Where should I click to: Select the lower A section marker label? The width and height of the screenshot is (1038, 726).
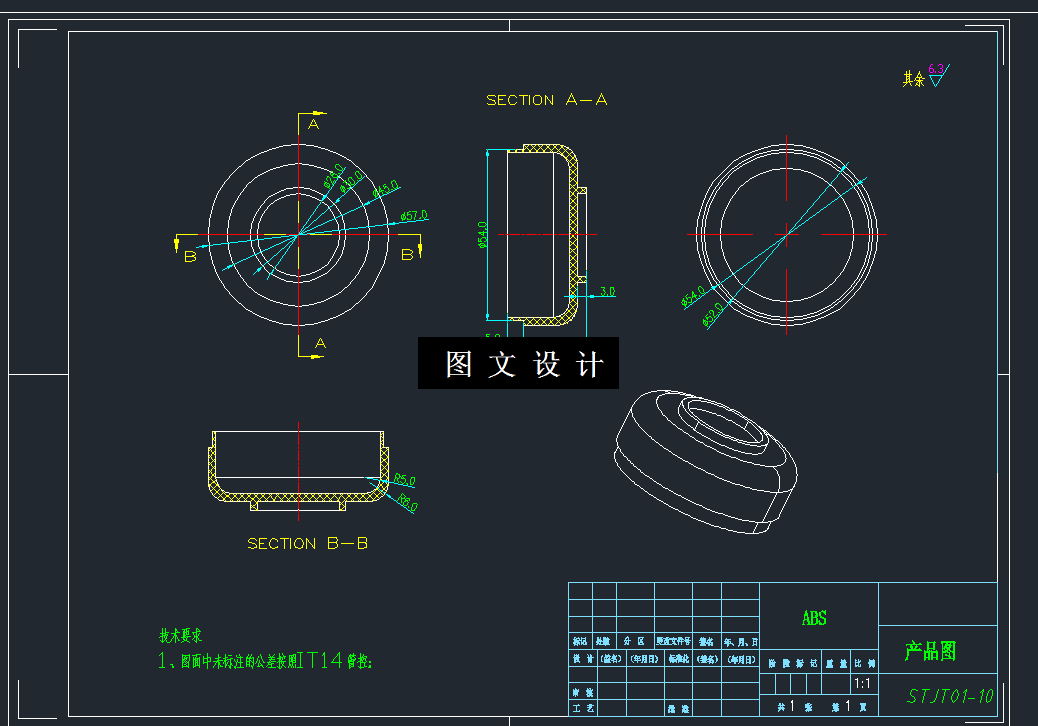tap(320, 343)
